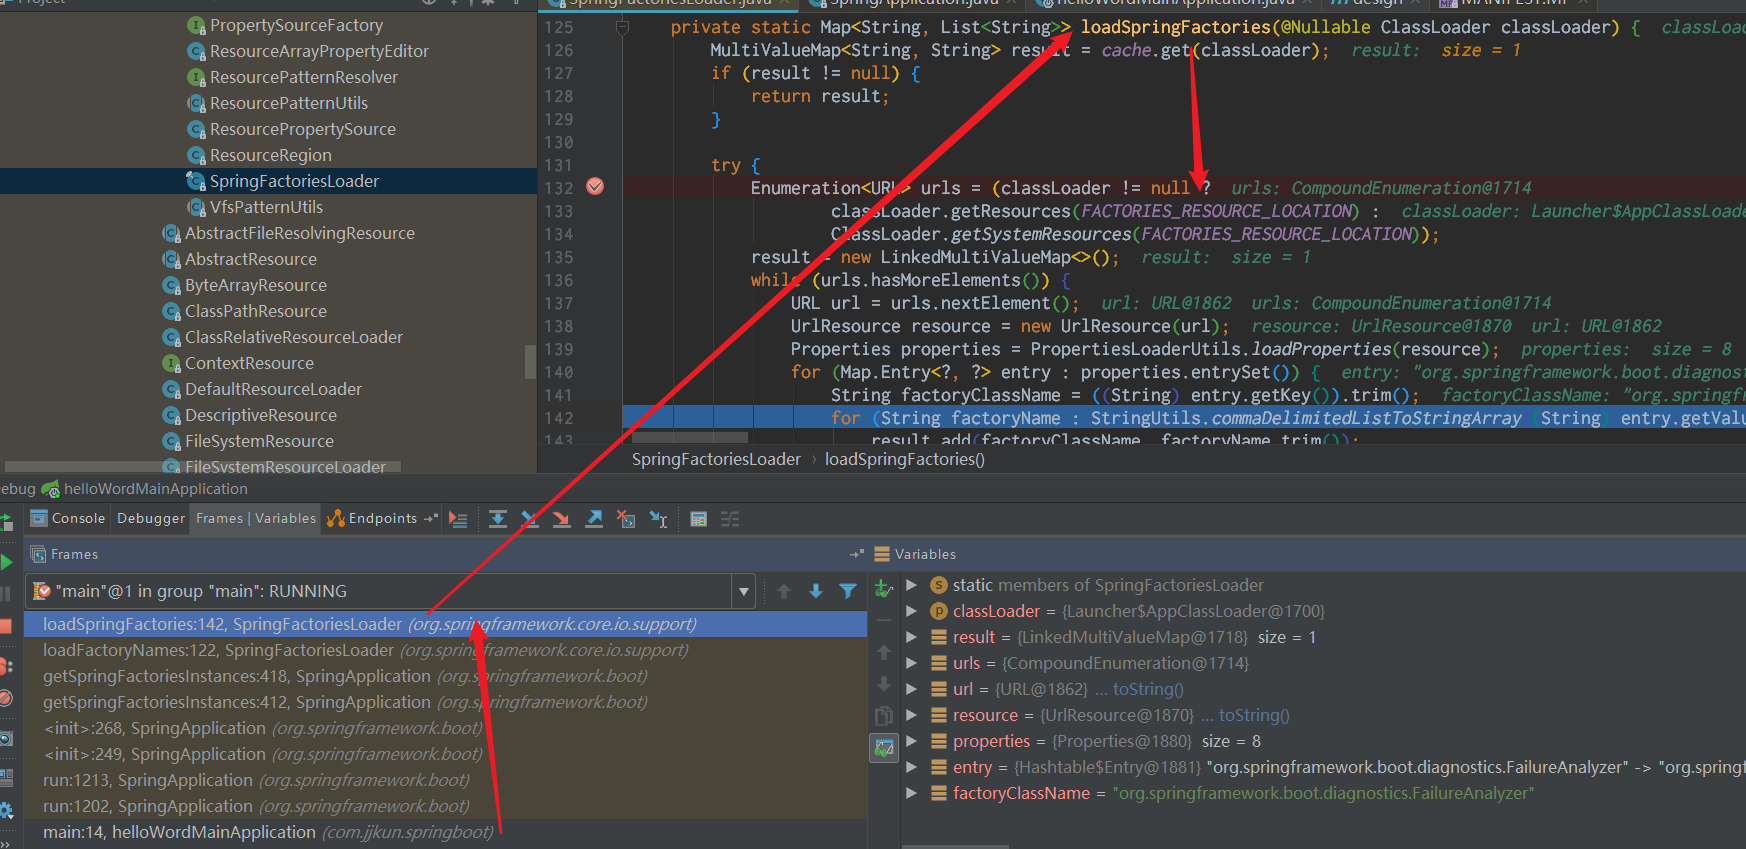This screenshot has height=849, width=1746.
Task: Select the Frames | Variables tab
Action: pos(256,518)
